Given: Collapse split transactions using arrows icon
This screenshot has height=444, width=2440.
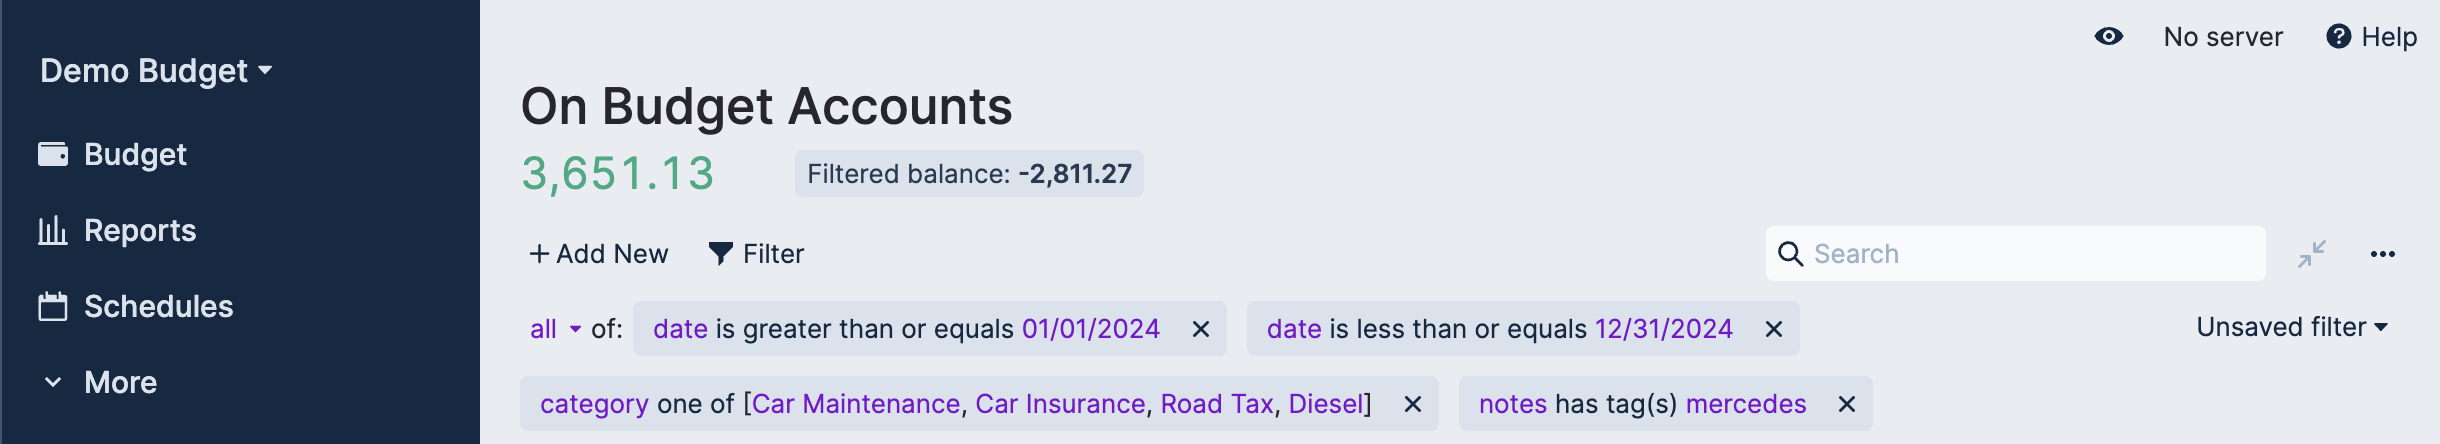Looking at the screenshot, I should pyautogui.click(x=2312, y=254).
